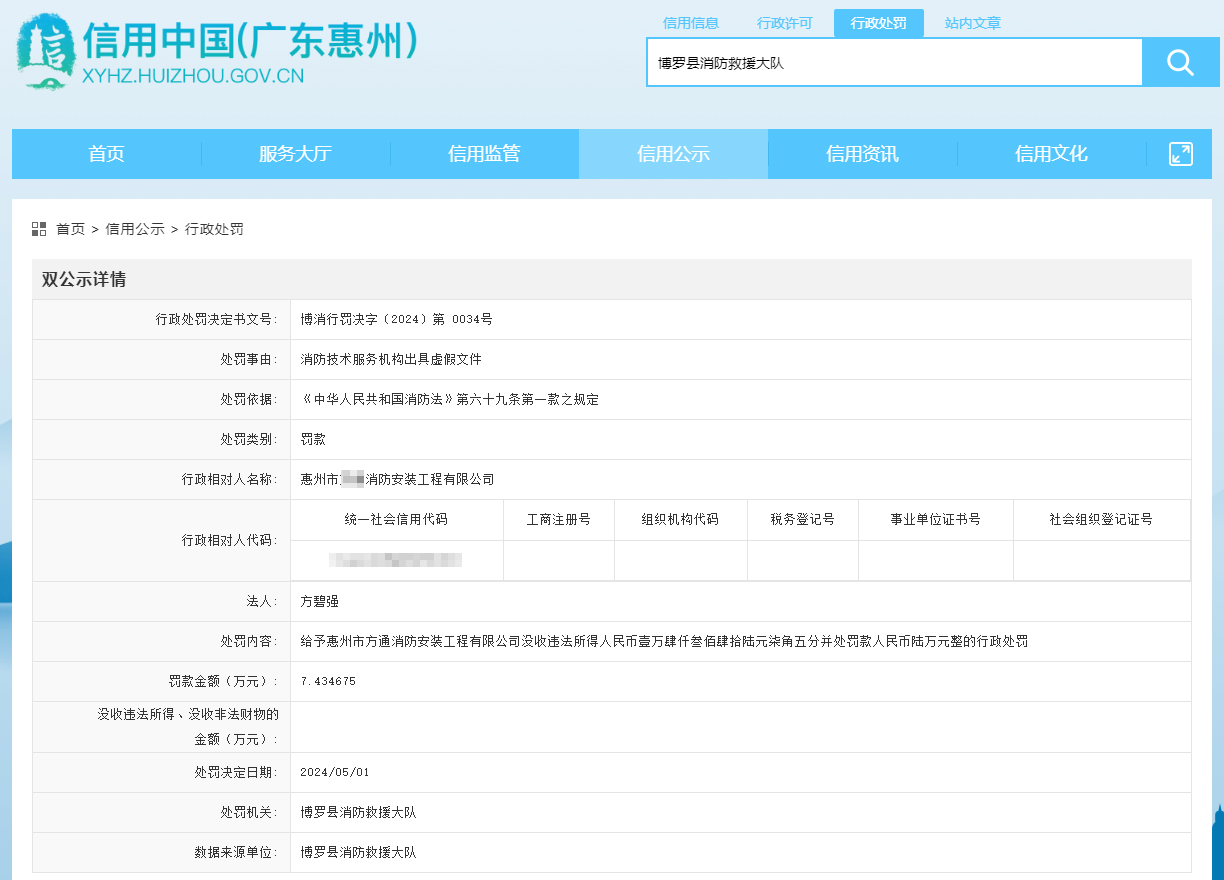1224x880 pixels.
Task: Click the XYHZ.HUIZHOU.GOV.CN site address text
Action: (x=193, y=77)
